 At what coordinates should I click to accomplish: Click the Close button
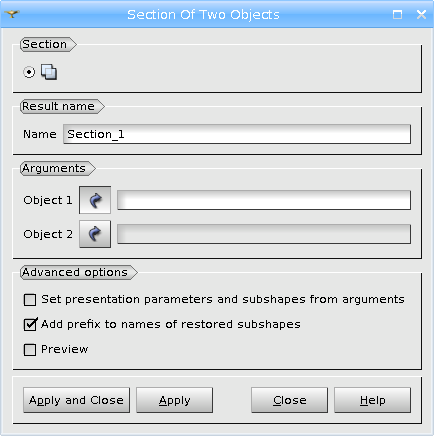point(289,400)
